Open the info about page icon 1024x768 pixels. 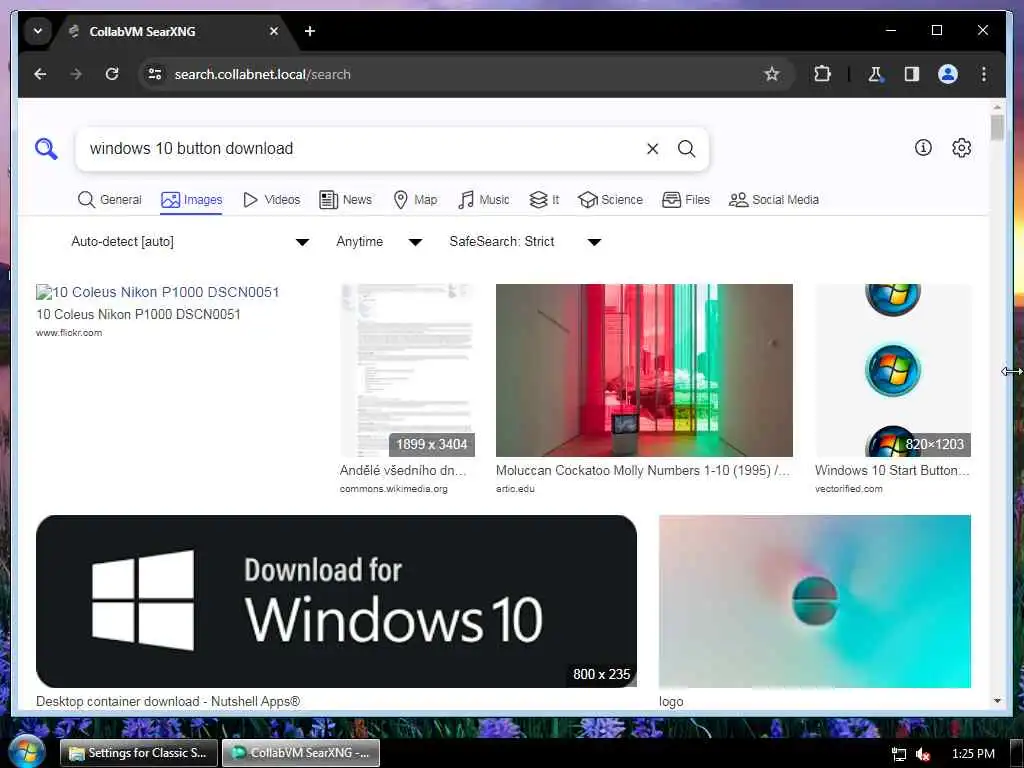pos(923,148)
